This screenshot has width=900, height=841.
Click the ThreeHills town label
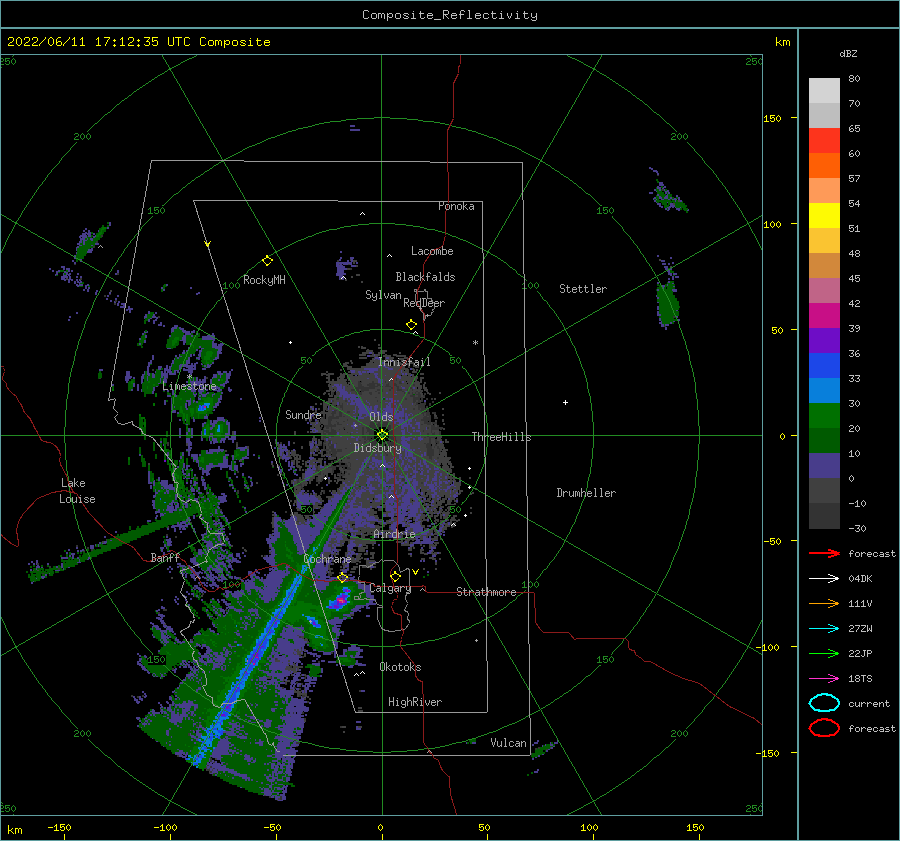(502, 437)
